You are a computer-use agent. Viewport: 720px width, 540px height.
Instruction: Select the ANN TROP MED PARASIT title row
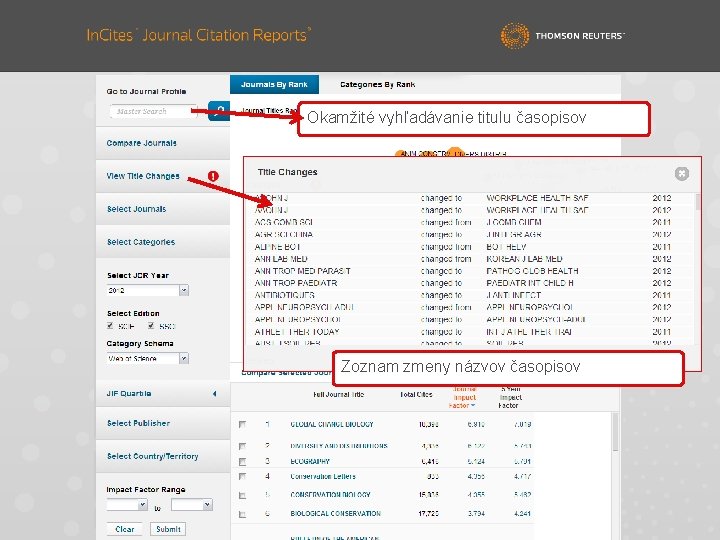463,271
